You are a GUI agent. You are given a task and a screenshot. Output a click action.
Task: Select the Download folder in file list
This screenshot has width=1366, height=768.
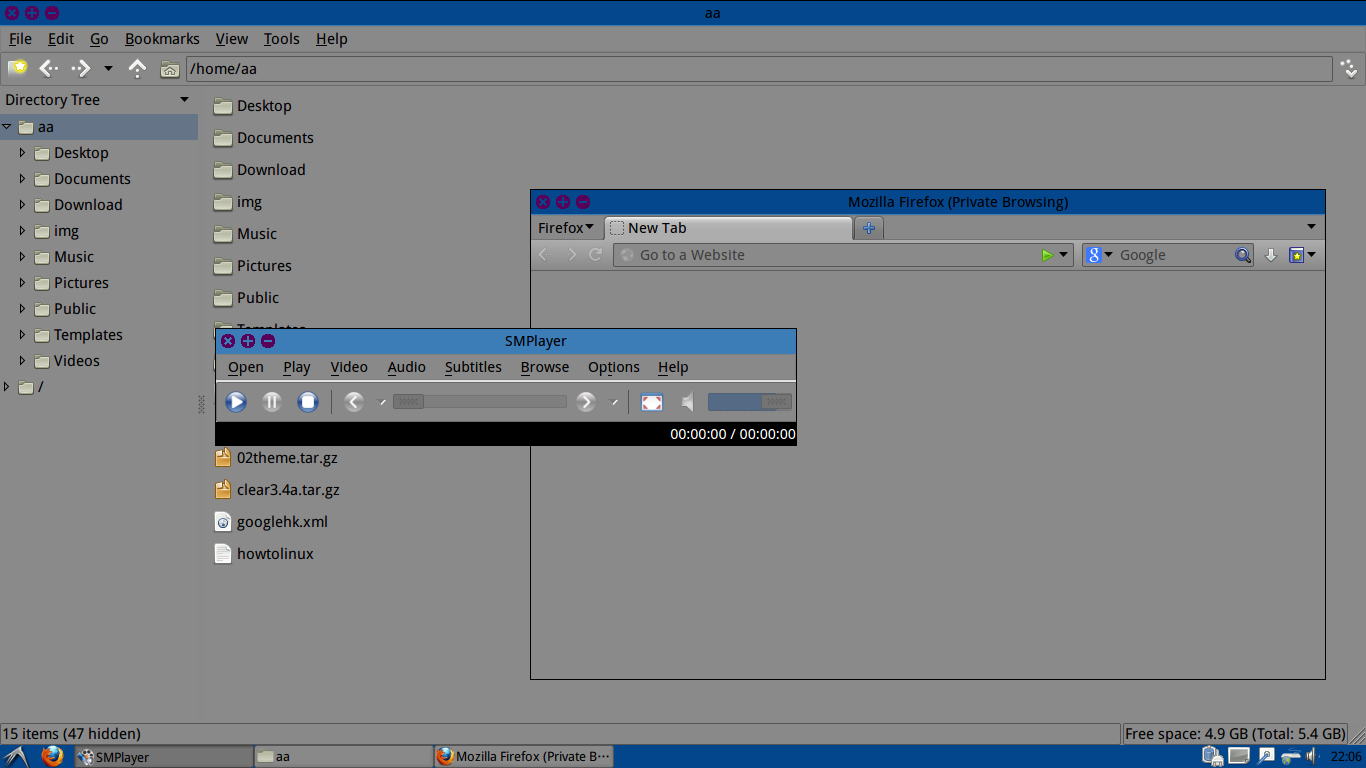[x=260, y=170]
